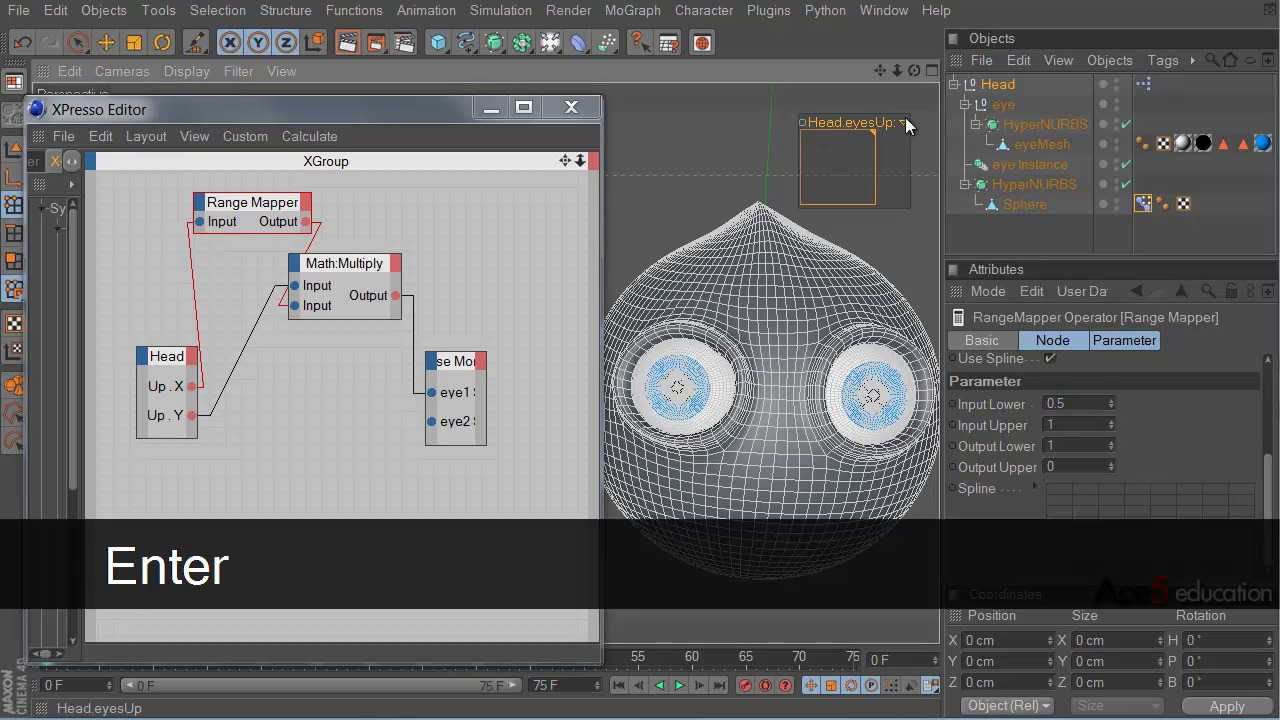1280x720 pixels.
Task: Disable the first HyperNURBS green checkmark
Action: click(x=1126, y=124)
